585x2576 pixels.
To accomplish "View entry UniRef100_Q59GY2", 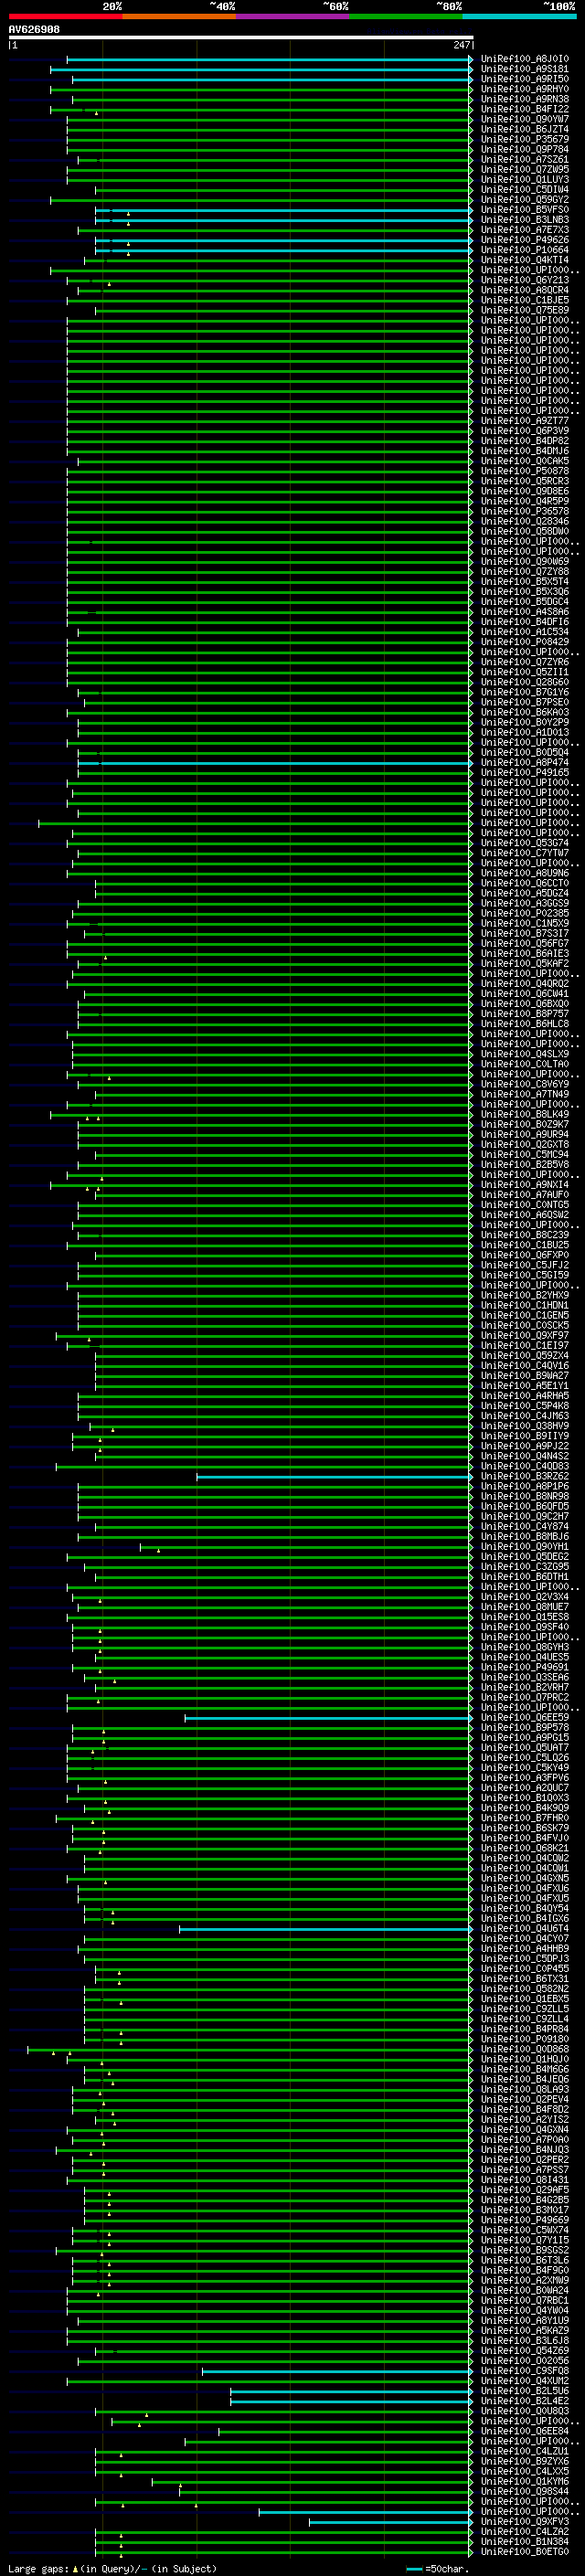I will [x=525, y=199].
